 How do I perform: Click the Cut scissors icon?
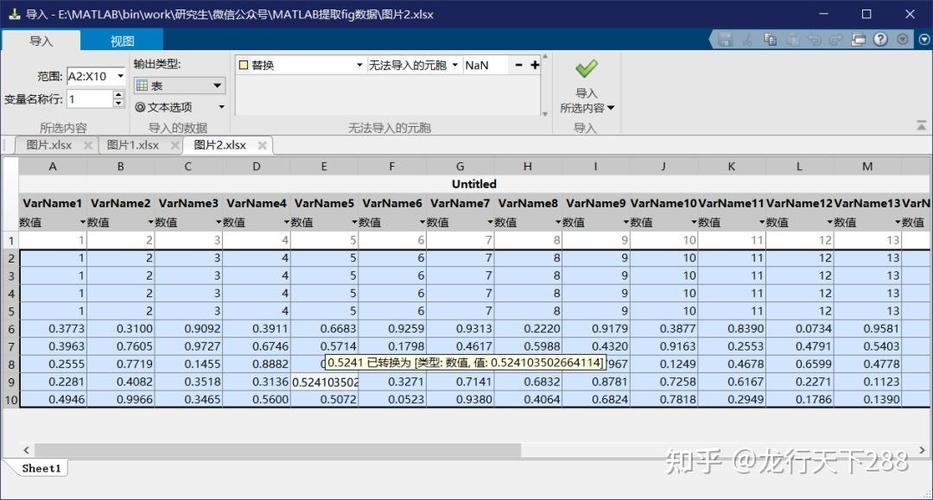tap(748, 40)
